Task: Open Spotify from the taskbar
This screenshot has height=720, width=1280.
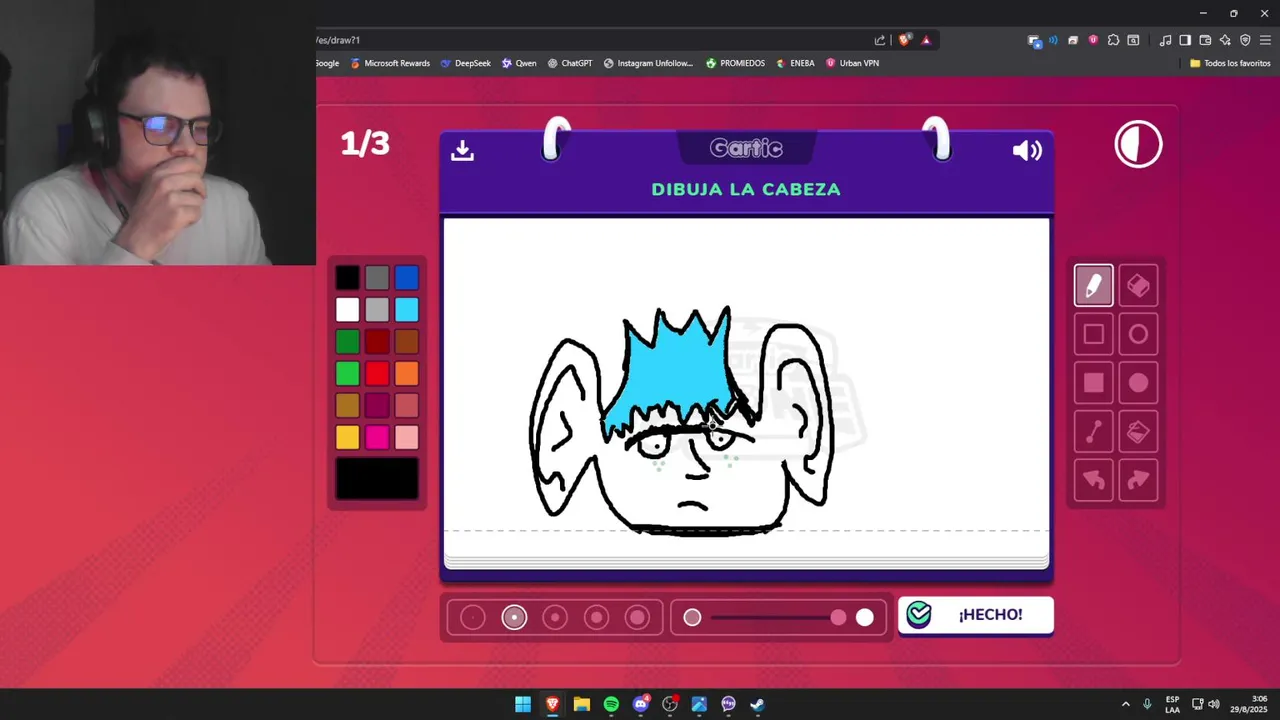Action: point(611,704)
